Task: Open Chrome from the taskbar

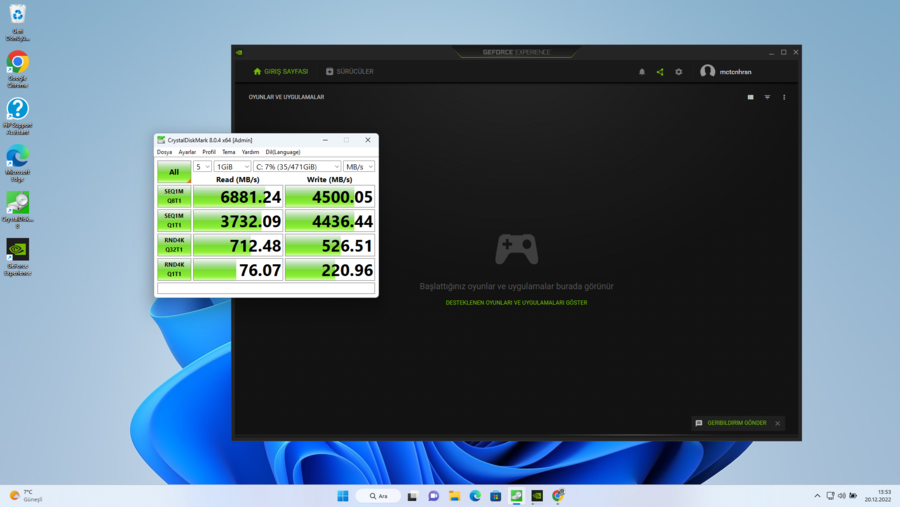Action: point(558,496)
